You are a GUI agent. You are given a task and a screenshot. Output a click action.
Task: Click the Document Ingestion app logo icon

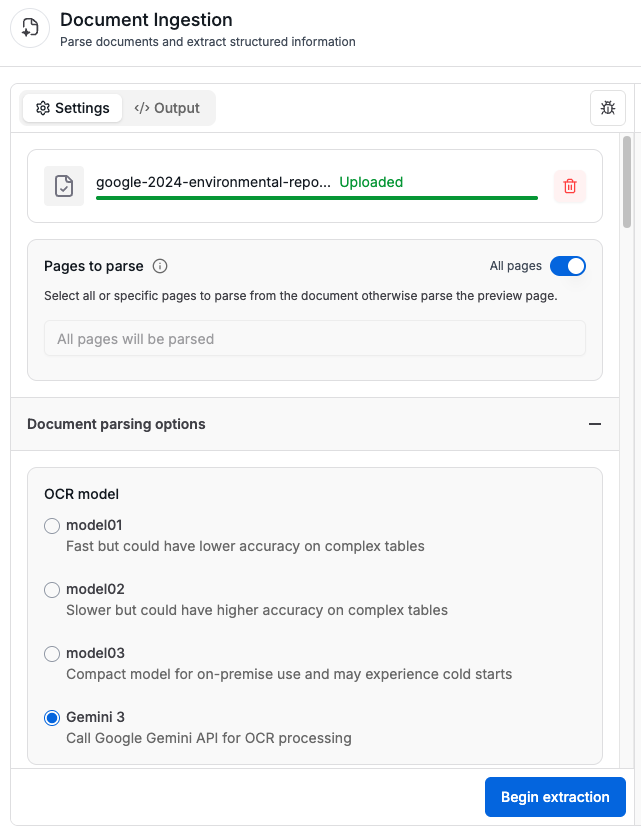pyautogui.click(x=29, y=28)
